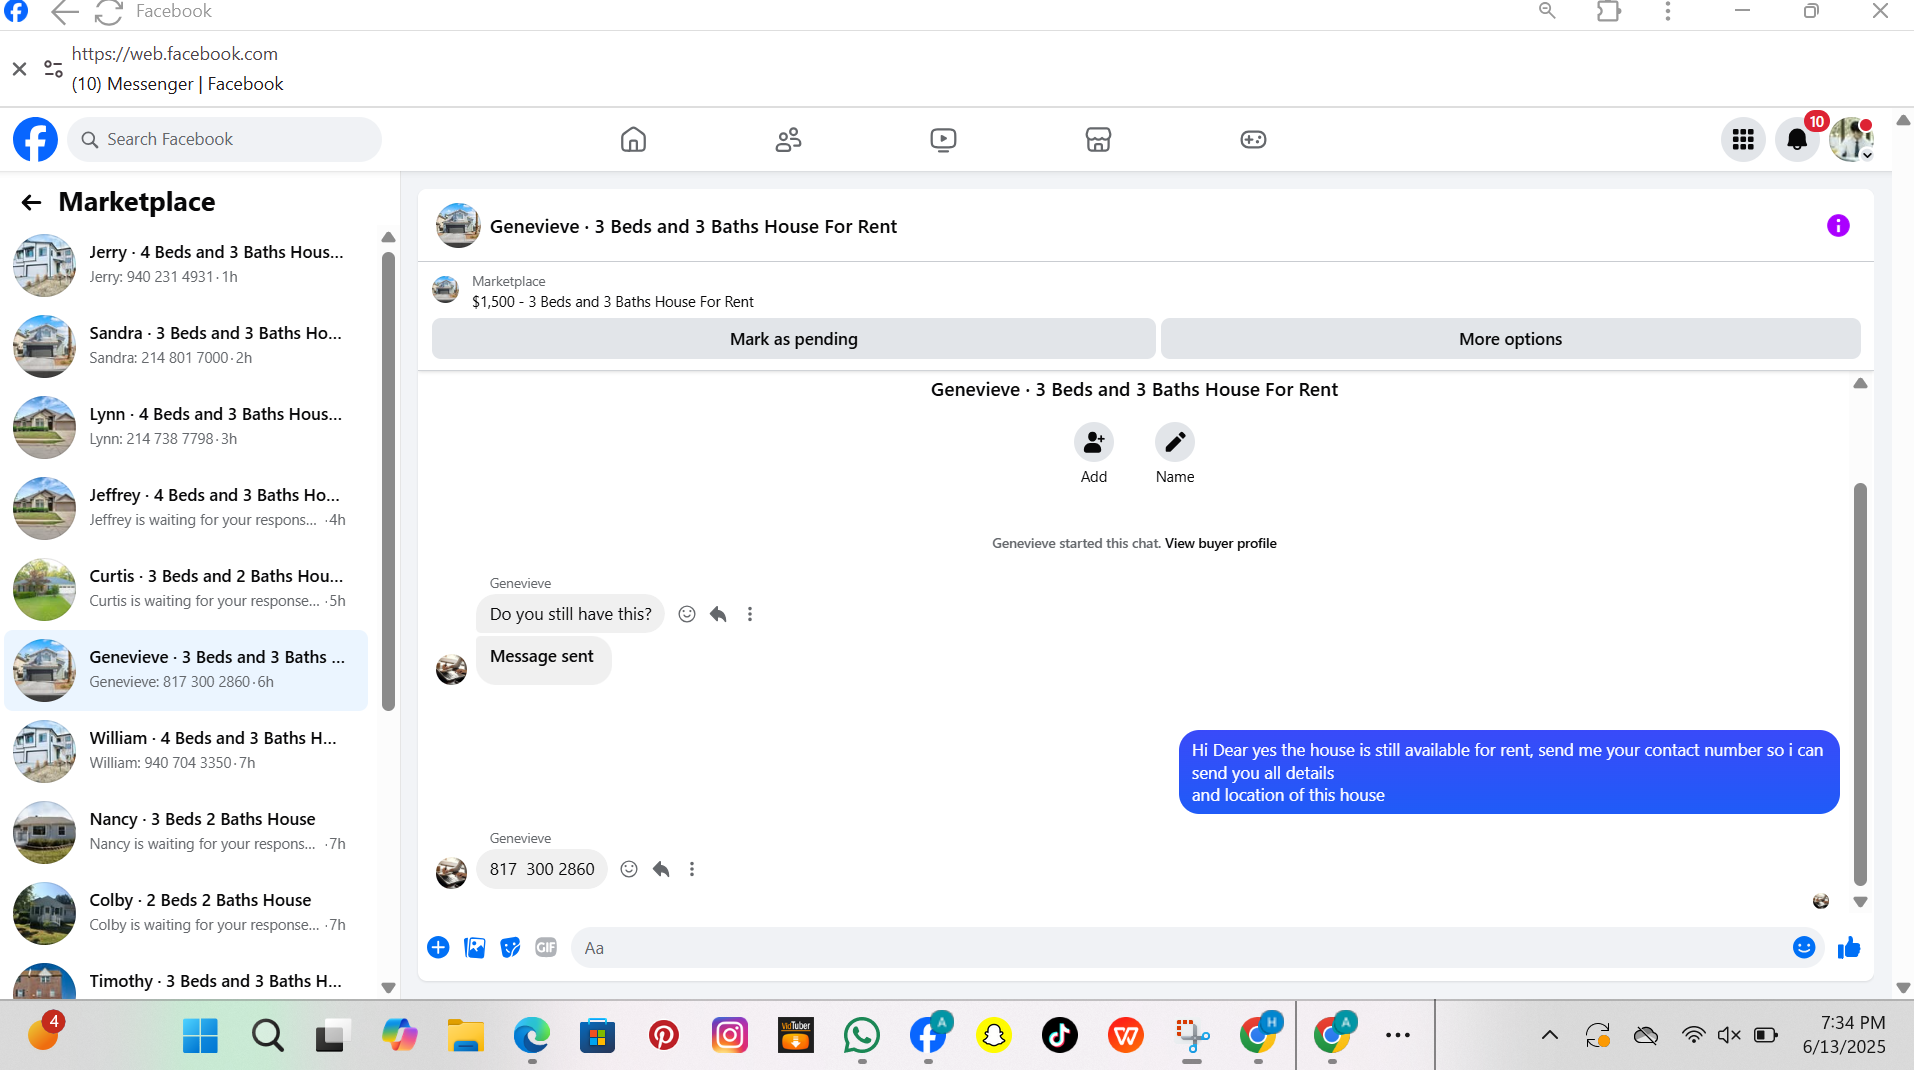This screenshot has height=1070, width=1914.
Task: Open more actions plus icon in composer
Action: tap(438, 947)
